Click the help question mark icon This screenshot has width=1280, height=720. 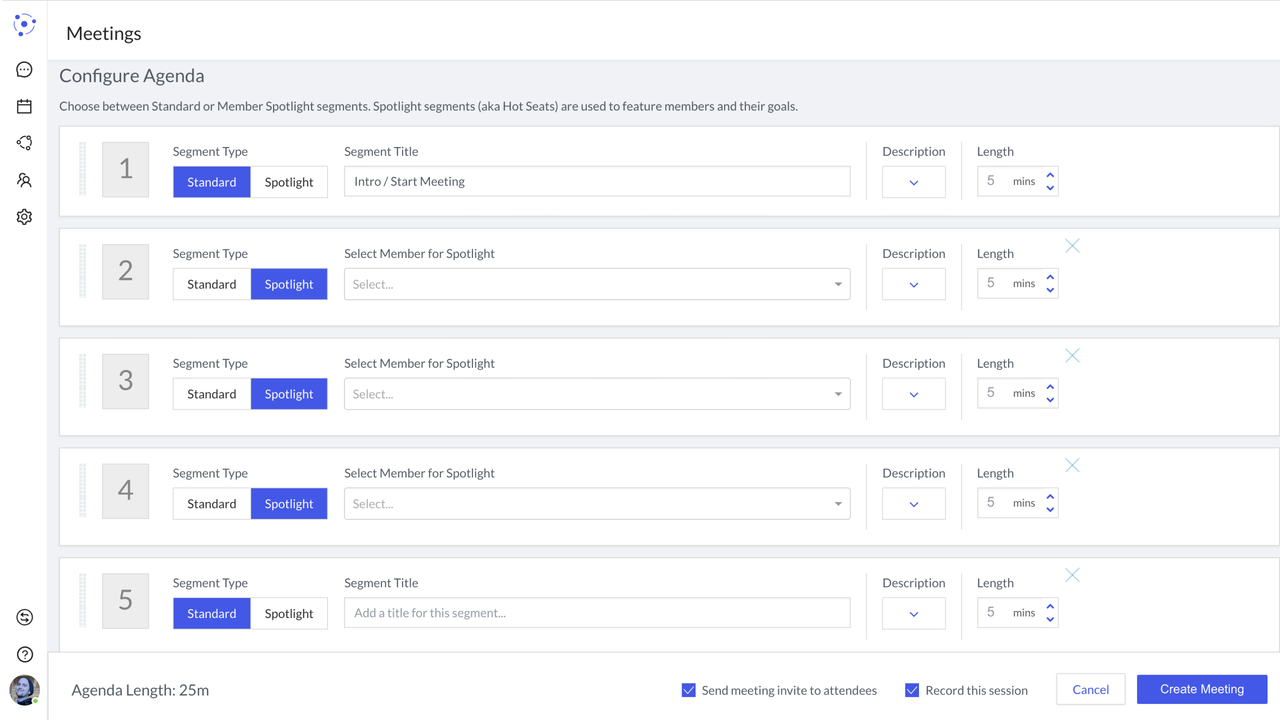[24, 654]
